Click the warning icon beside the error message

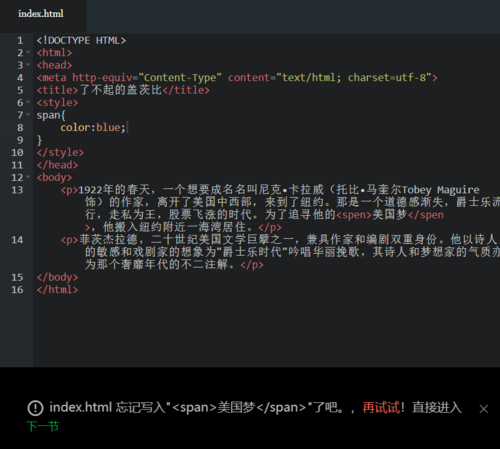pos(35,408)
